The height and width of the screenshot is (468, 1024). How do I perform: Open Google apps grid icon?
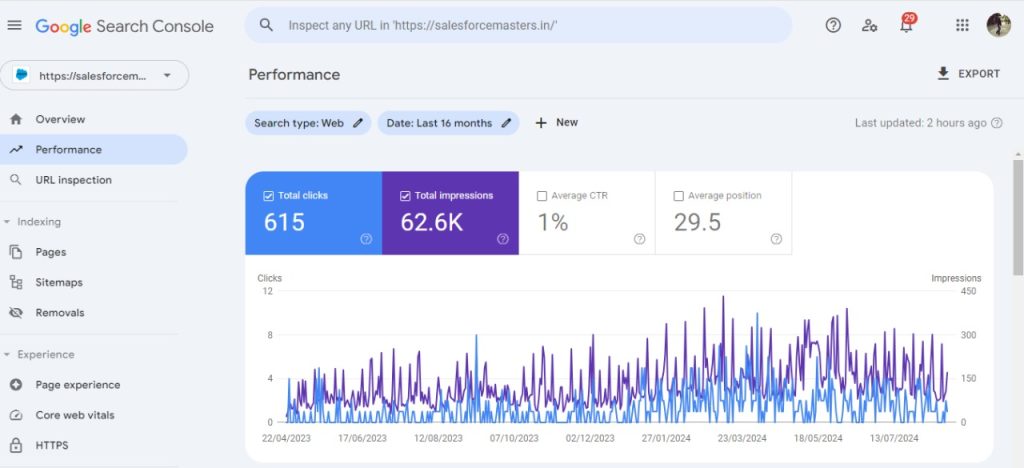[962, 25]
